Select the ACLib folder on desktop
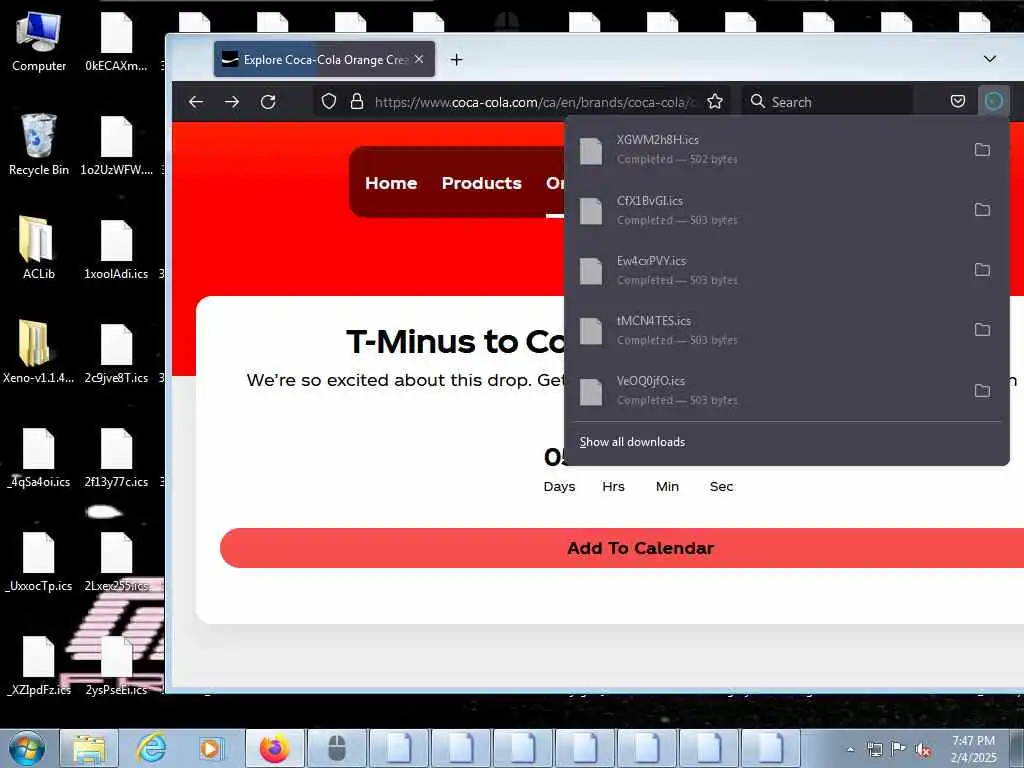Screen dimensions: 1024x768 coord(39,248)
